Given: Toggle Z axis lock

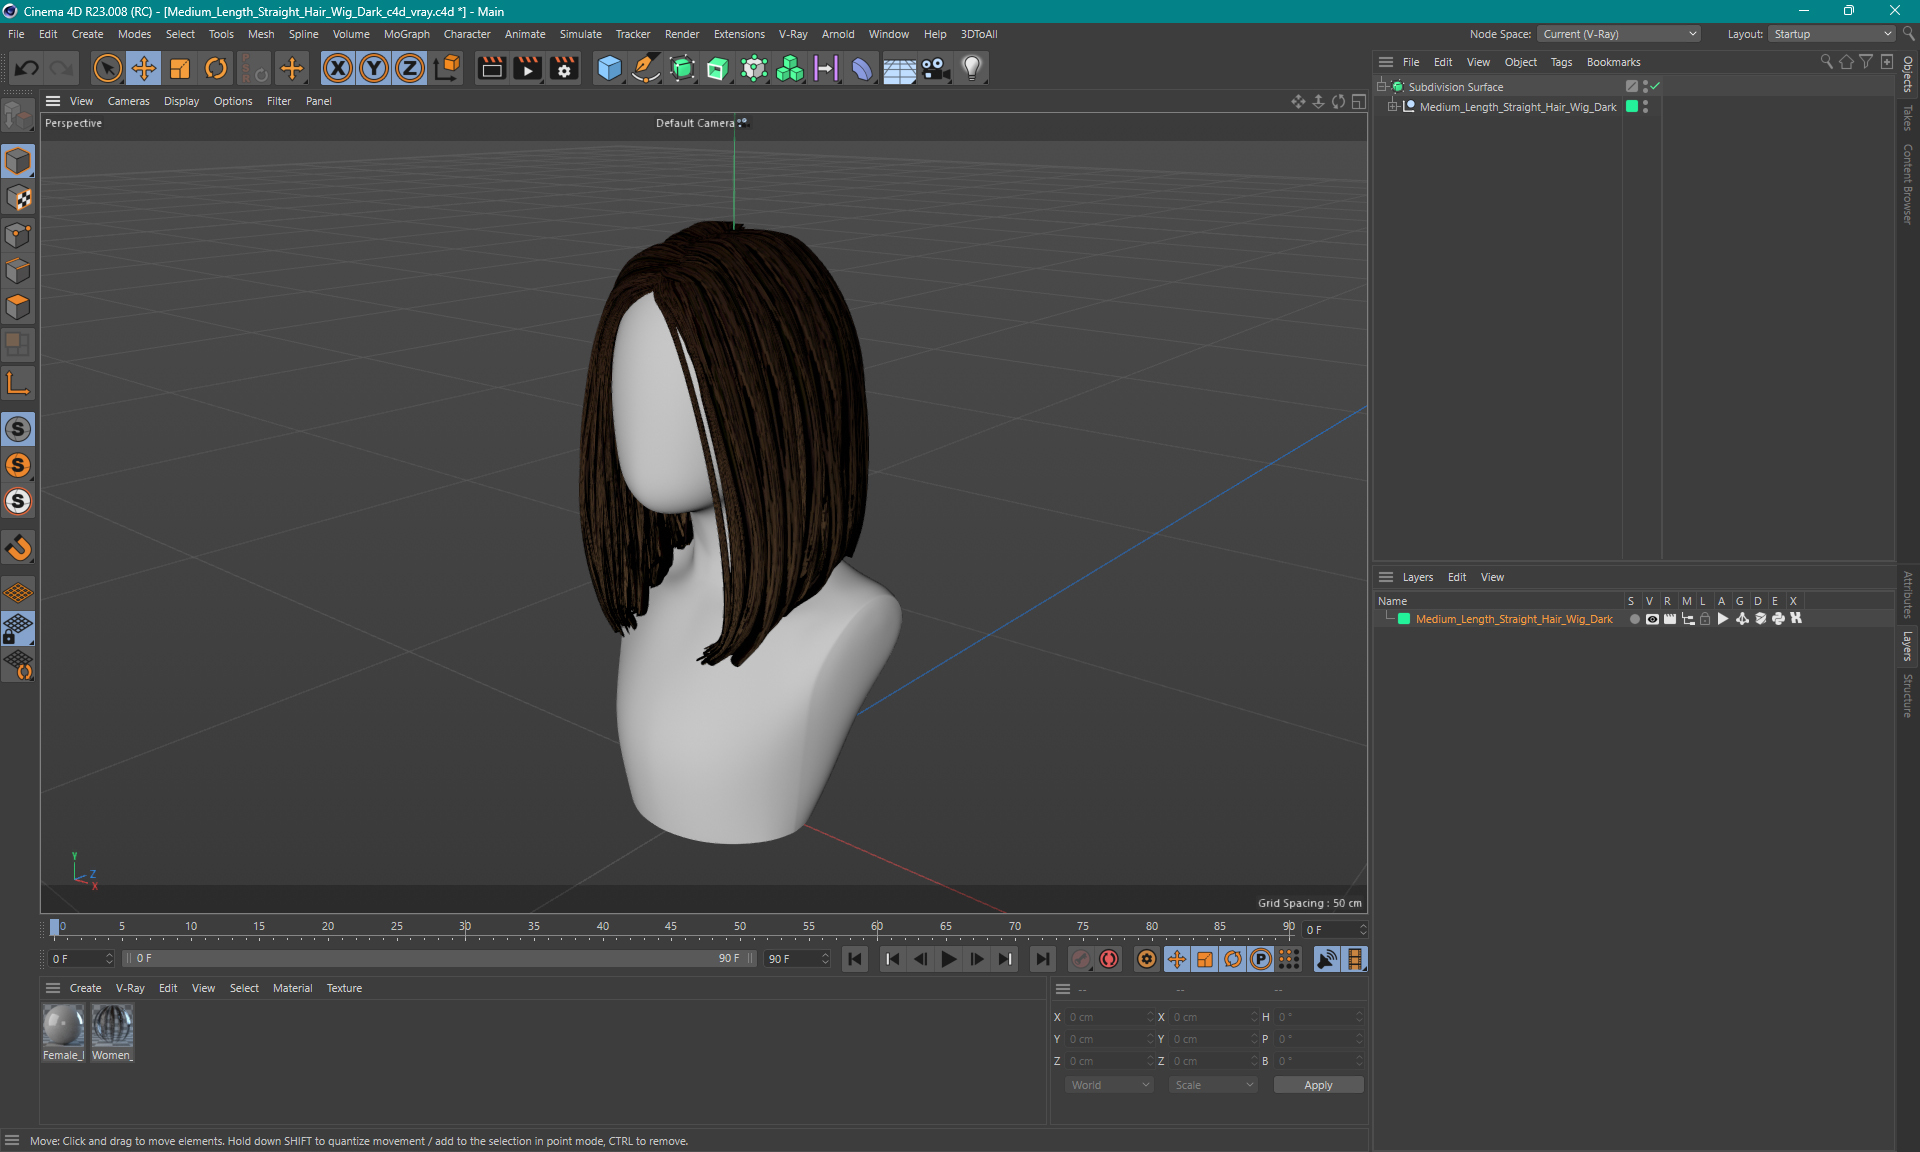Looking at the screenshot, I should [x=410, y=68].
